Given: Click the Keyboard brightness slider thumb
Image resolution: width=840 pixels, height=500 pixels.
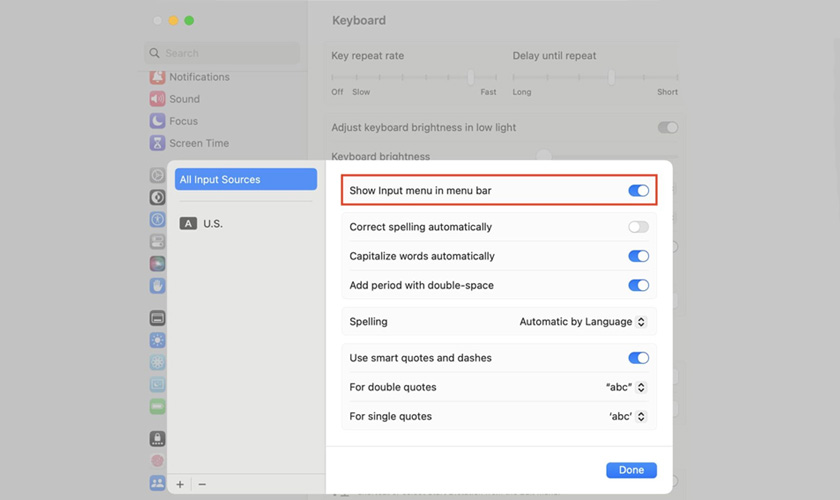Looking at the screenshot, I should (x=544, y=155).
